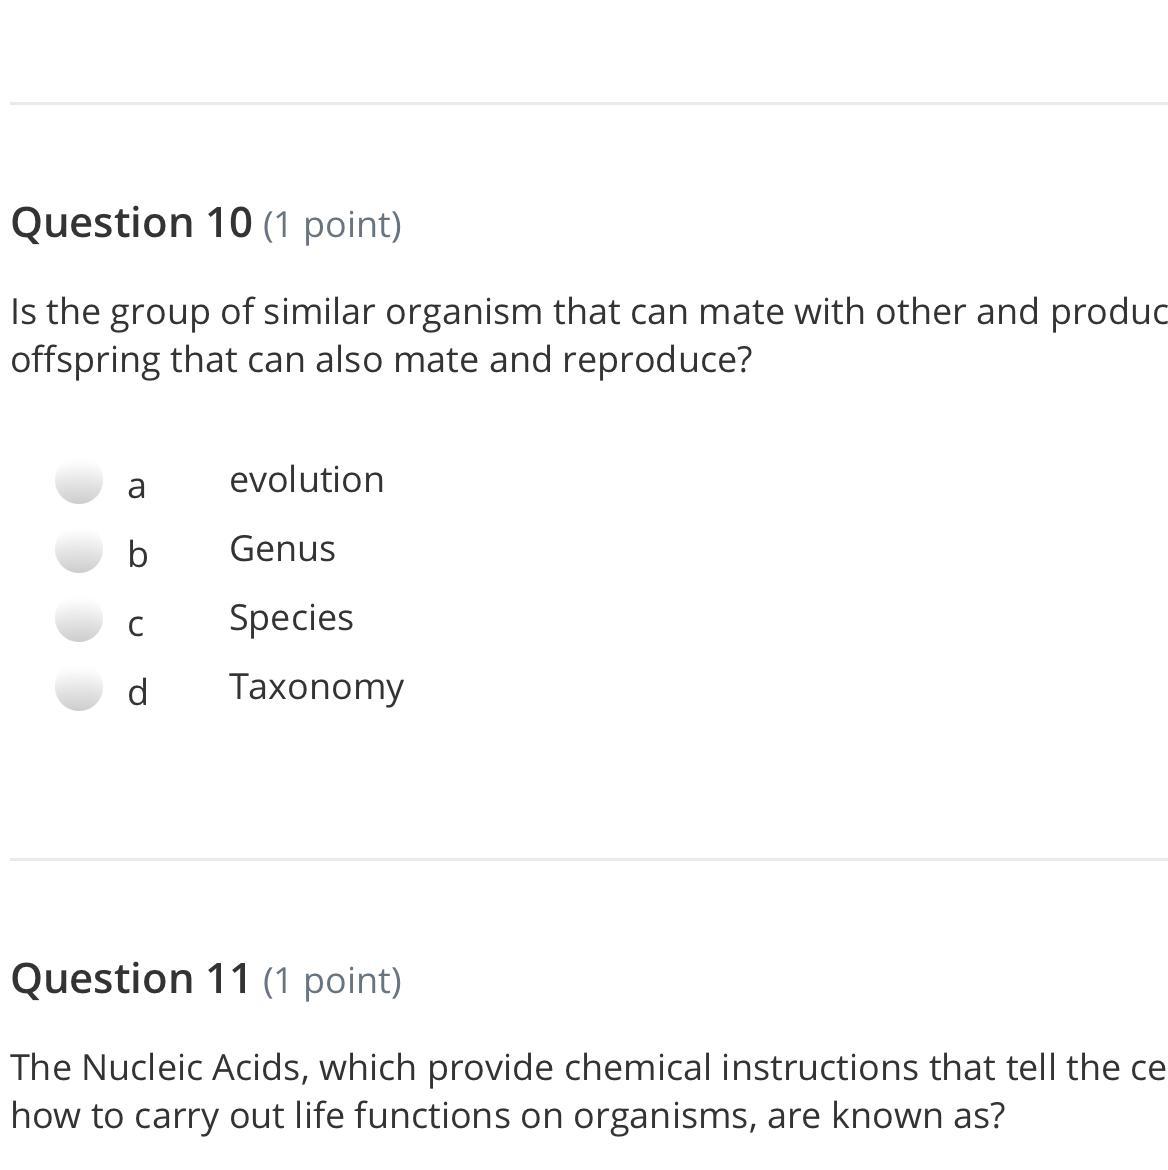Click the Question 11 prompt about Nucleic Acids
Image resolution: width=1168 pixels, height=1170 pixels.
pyautogui.click(x=588, y=1068)
